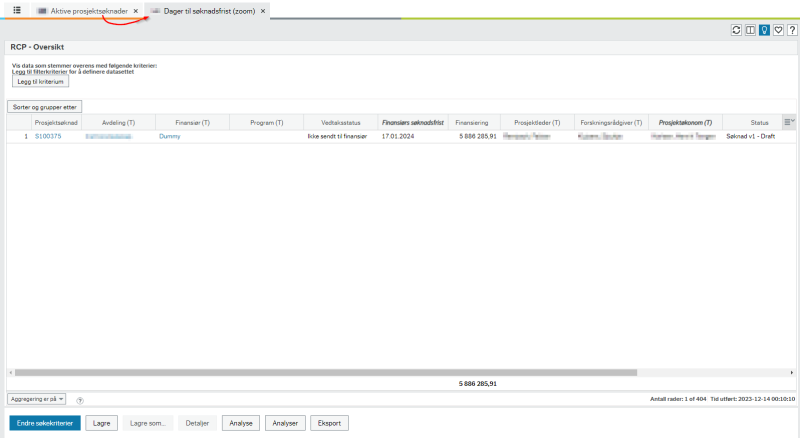
Task: Click the 'Antall rader: 1 of 404' text
Action: click(x=678, y=399)
